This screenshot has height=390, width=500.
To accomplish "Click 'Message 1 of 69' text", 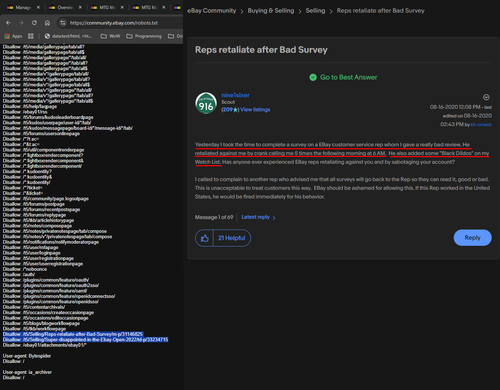I will (214, 217).
